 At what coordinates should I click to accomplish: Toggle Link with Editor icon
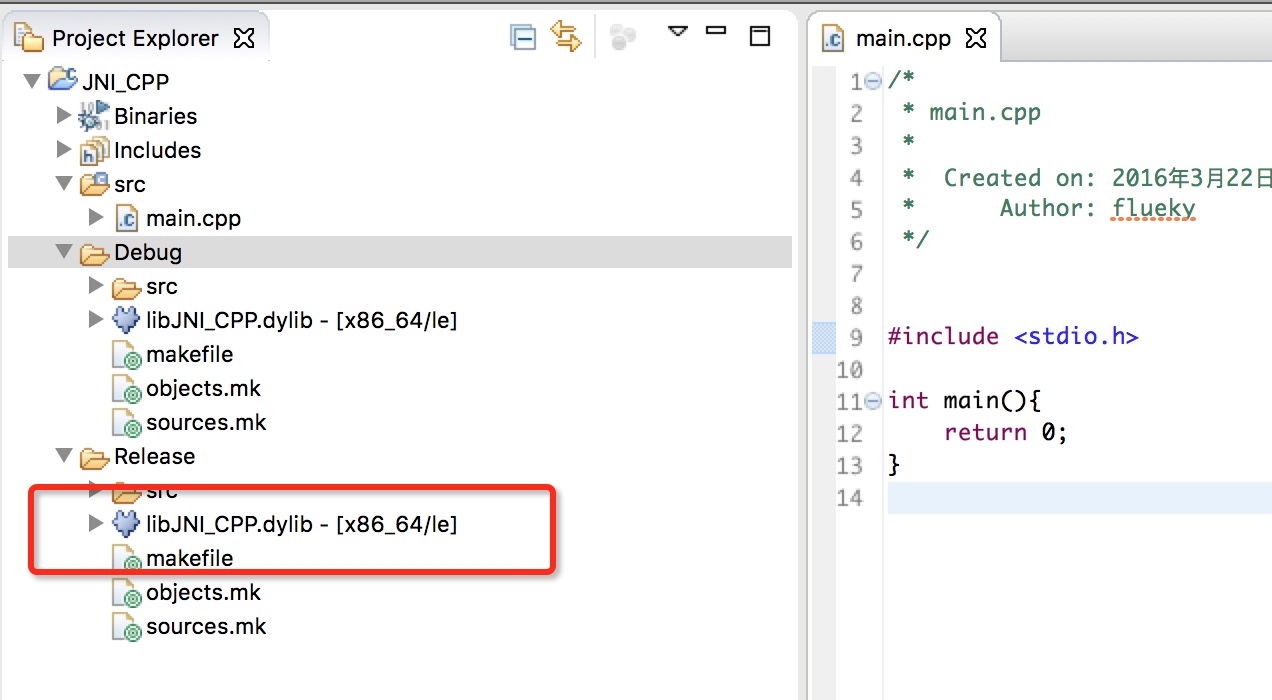[566, 38]
